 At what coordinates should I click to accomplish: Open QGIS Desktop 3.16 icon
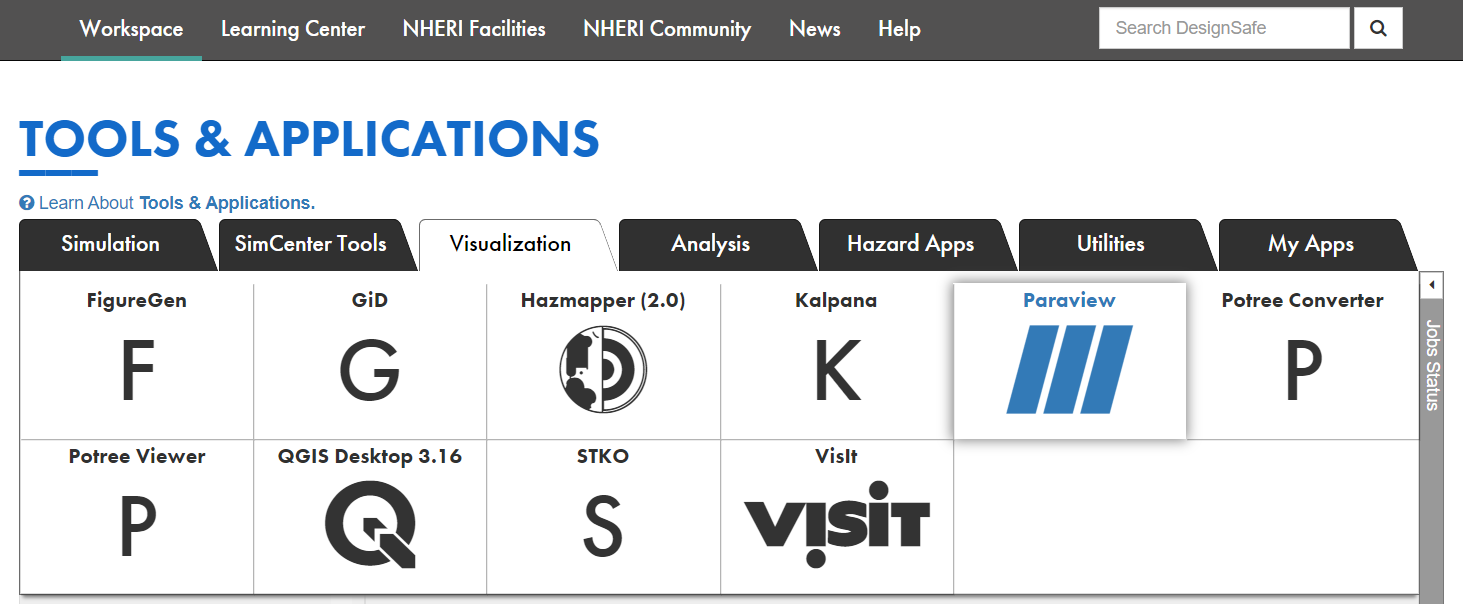pyautogui.click(x=370, y=526)
